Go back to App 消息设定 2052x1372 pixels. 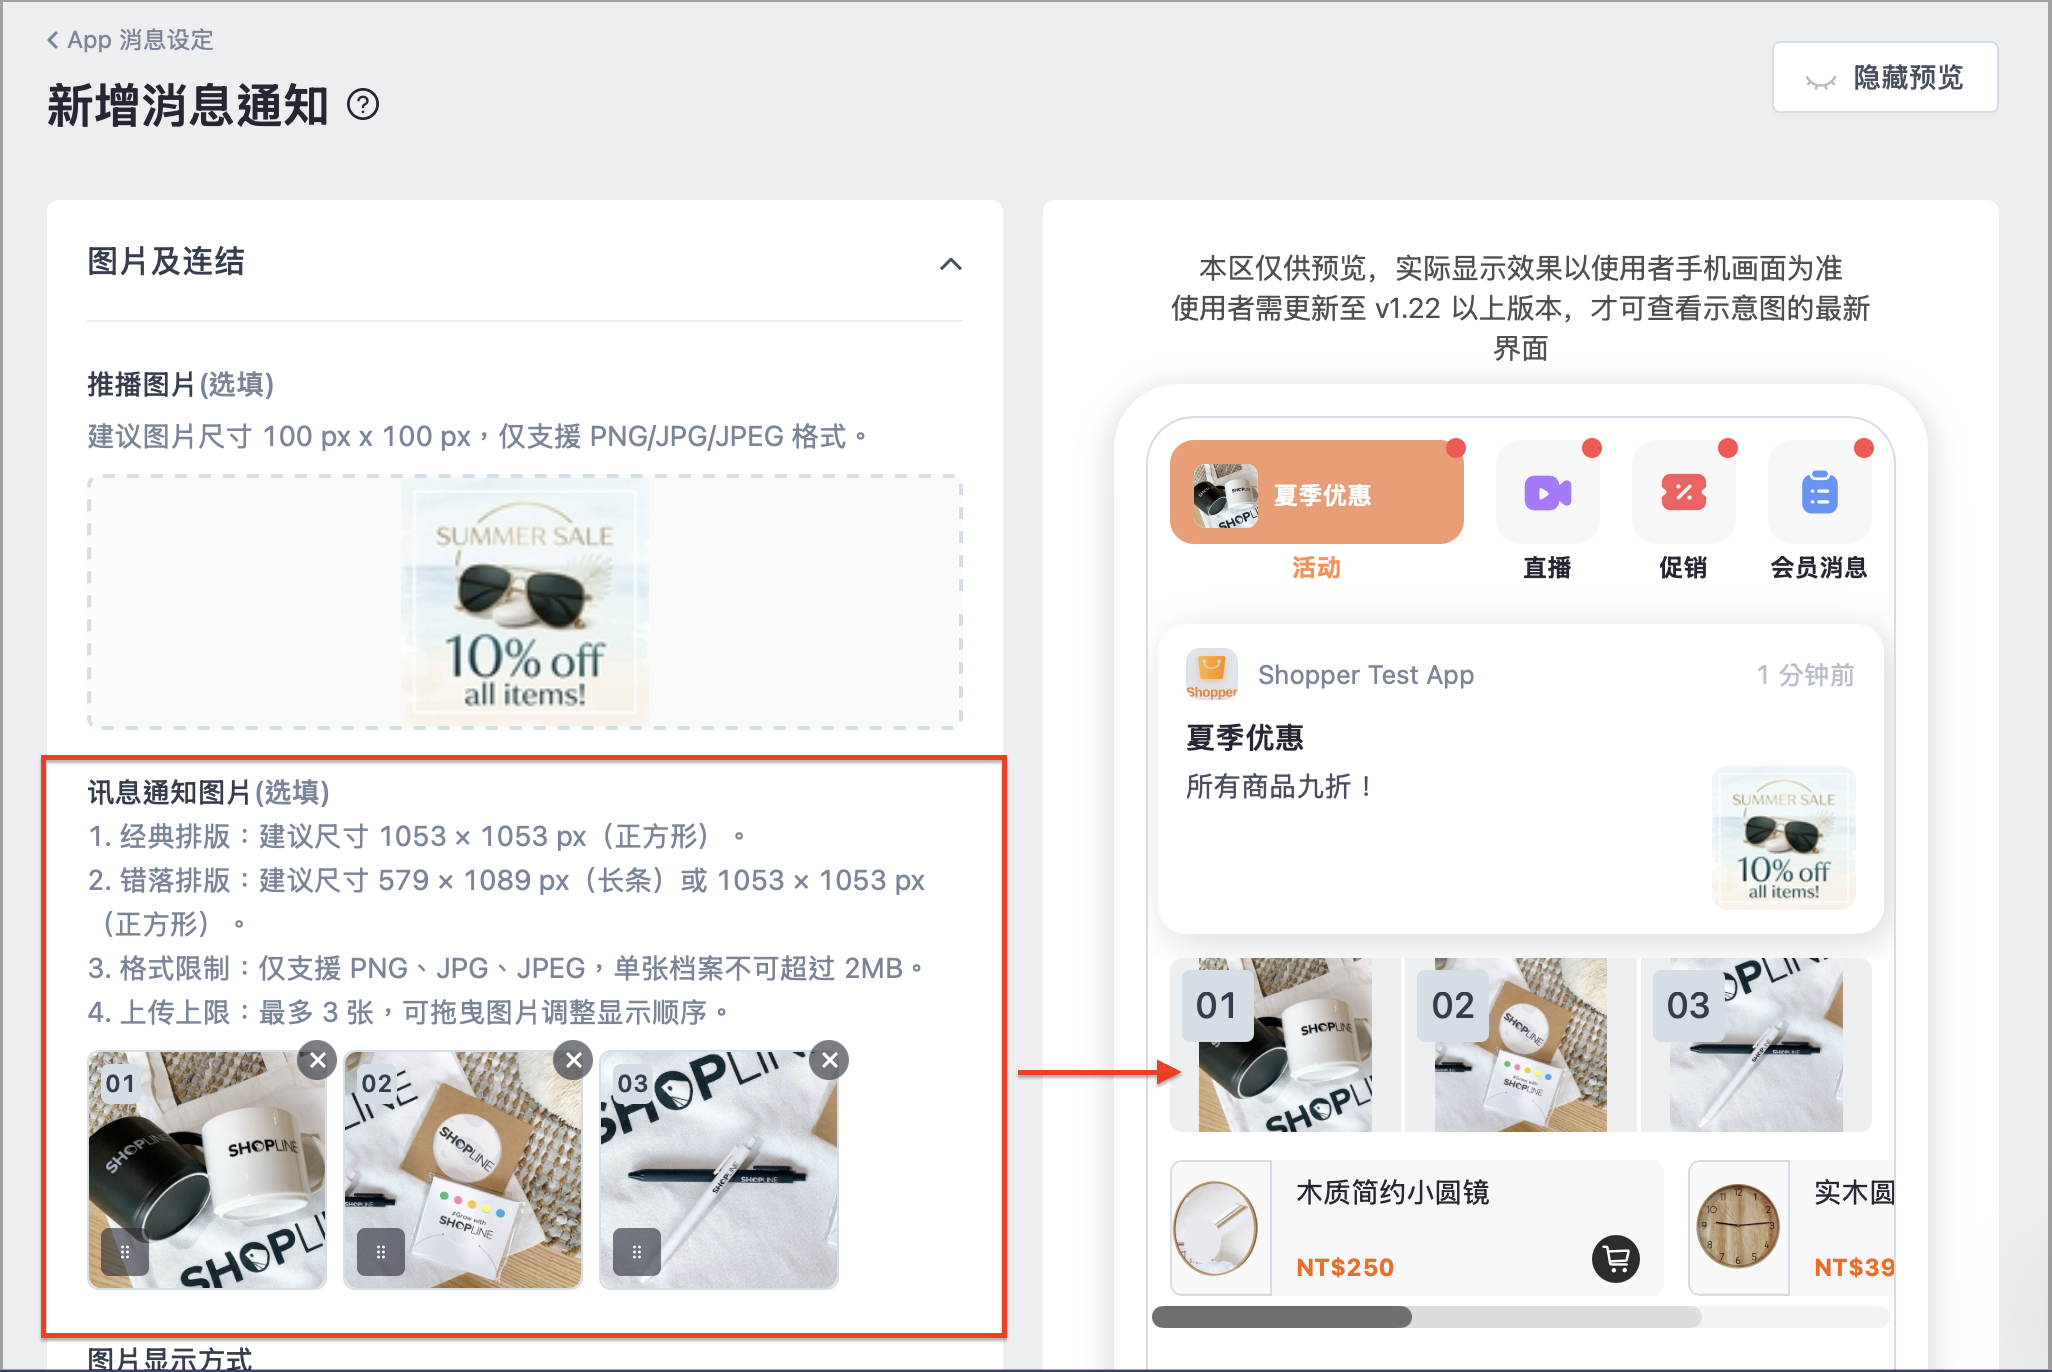(130, 40)
